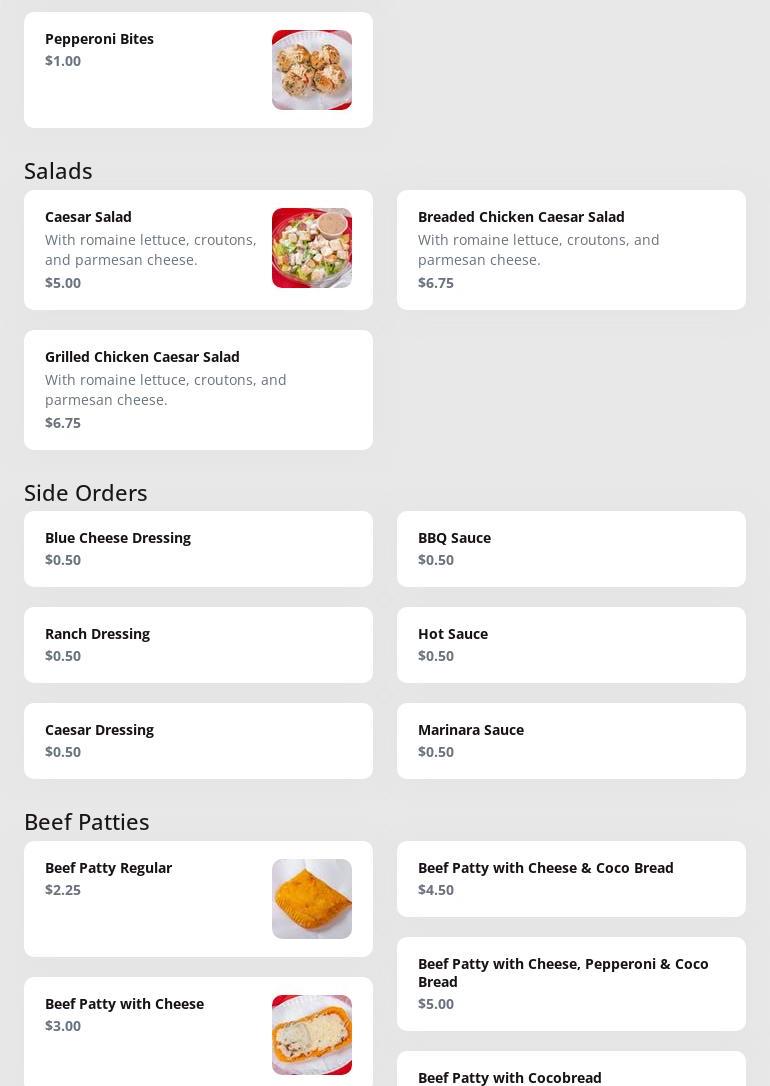Click the Beef Patty with Cheese photo

click(311, 1035)
